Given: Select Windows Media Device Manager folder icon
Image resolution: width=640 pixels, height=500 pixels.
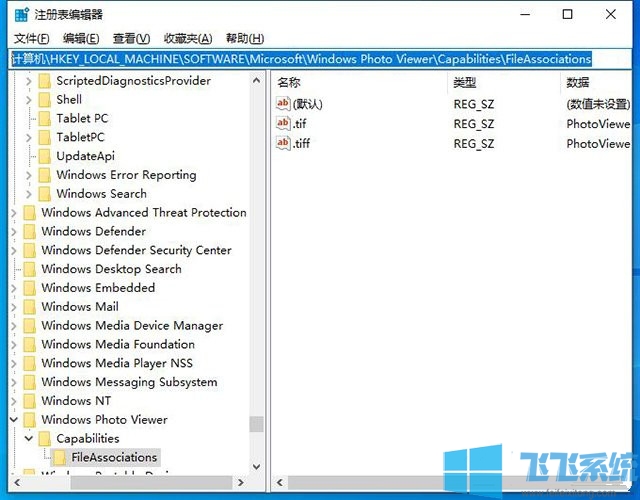Looking at the screenshot, I should coord(29,326).
